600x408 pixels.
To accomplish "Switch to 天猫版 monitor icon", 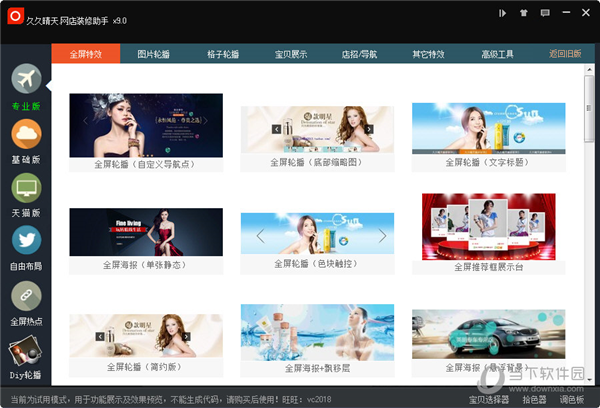I will (26, 188).
